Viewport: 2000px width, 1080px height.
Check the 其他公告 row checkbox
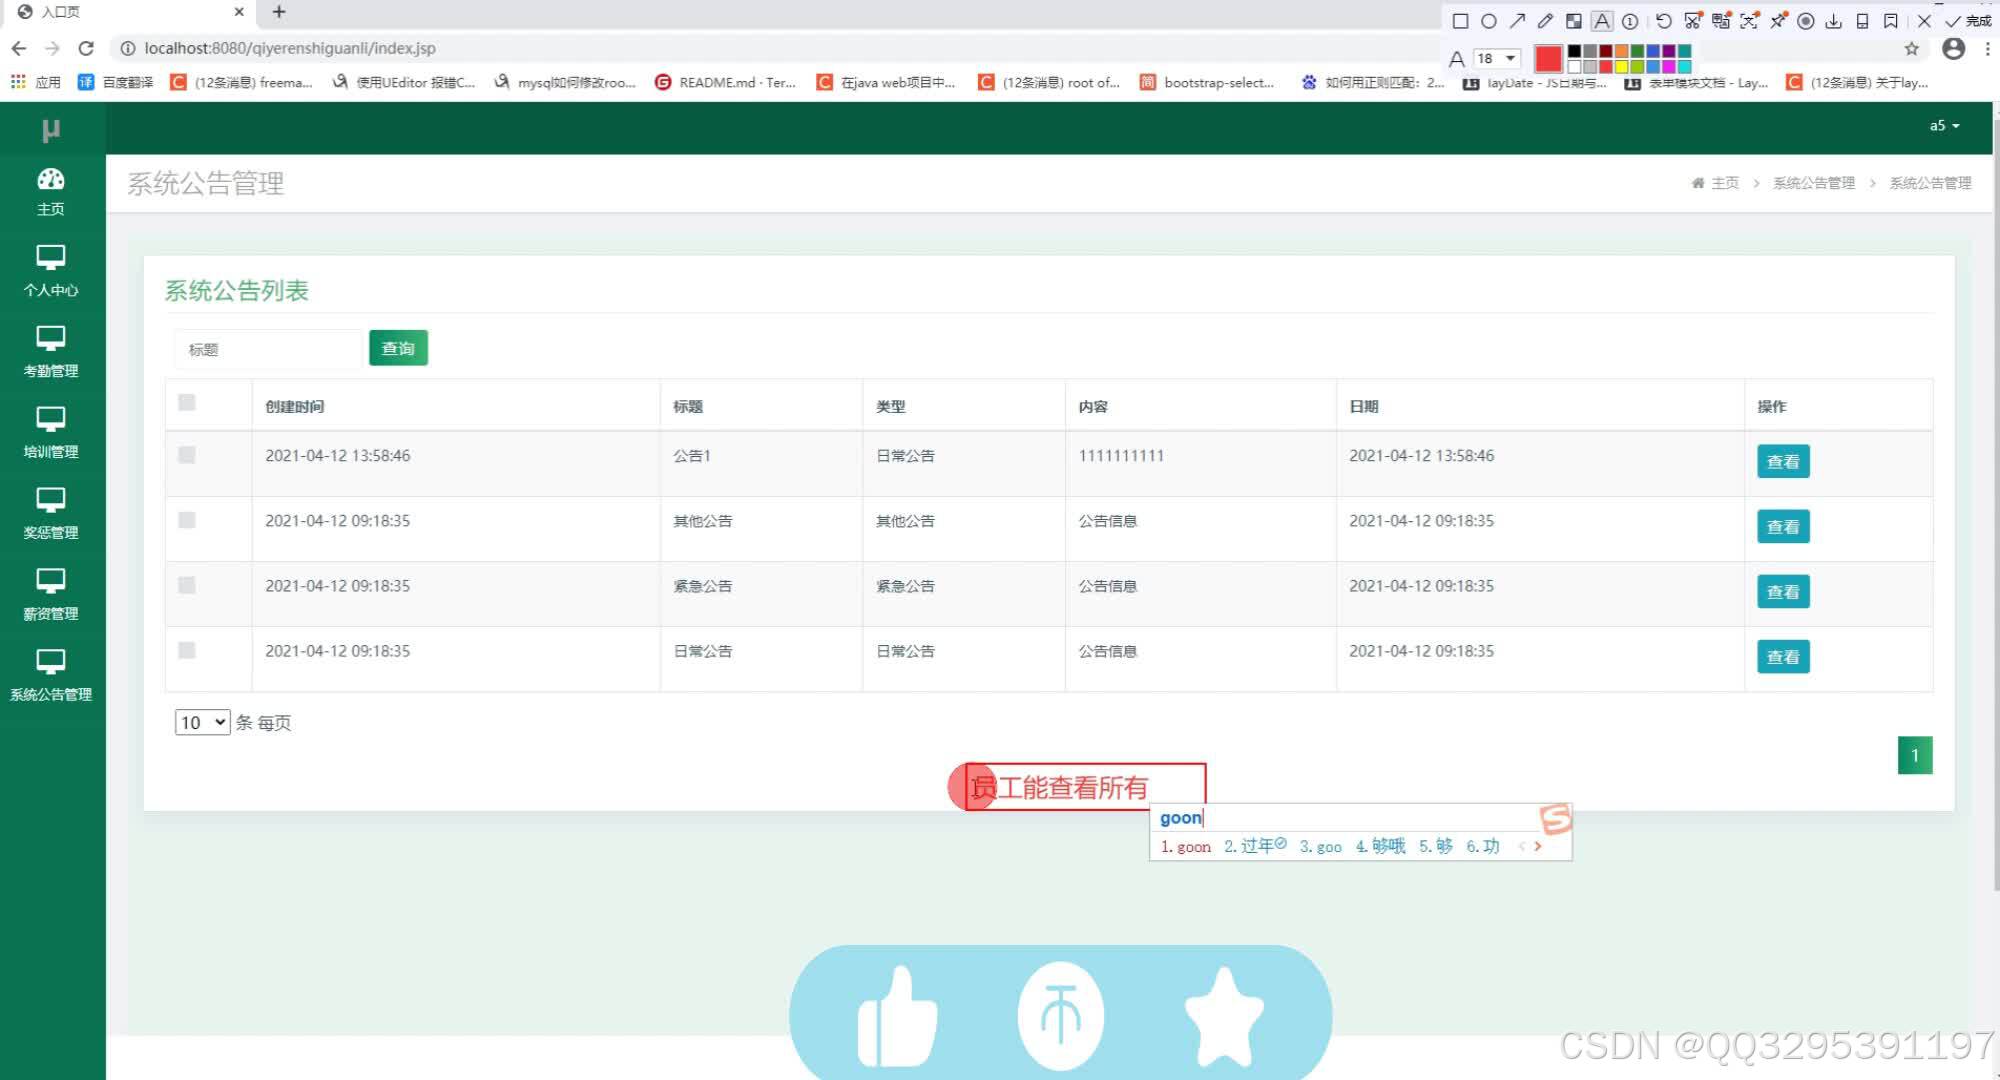pos(187,520)
